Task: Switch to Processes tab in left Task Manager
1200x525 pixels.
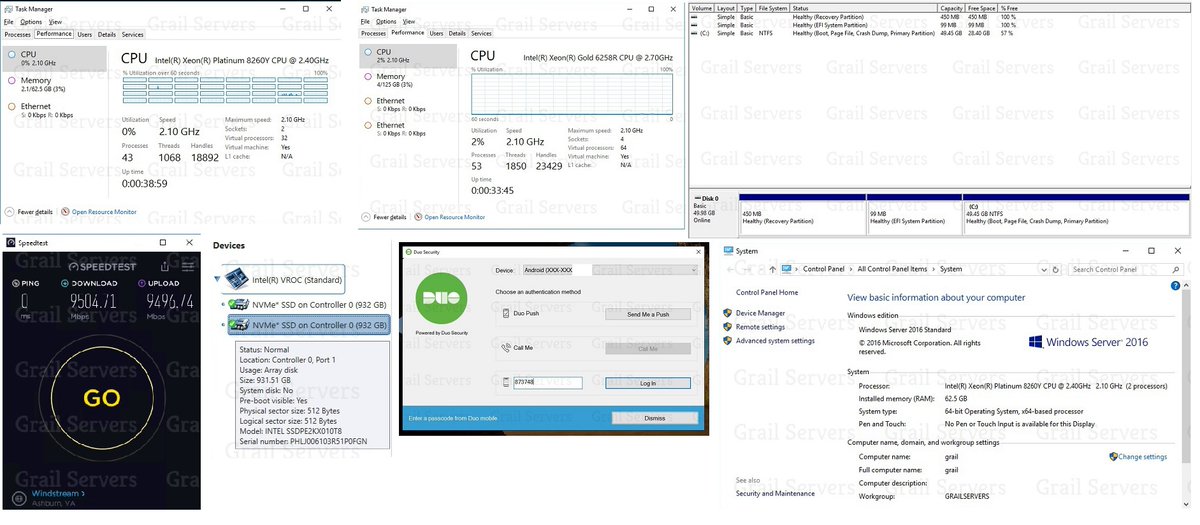Action: (x=18, y=34)
